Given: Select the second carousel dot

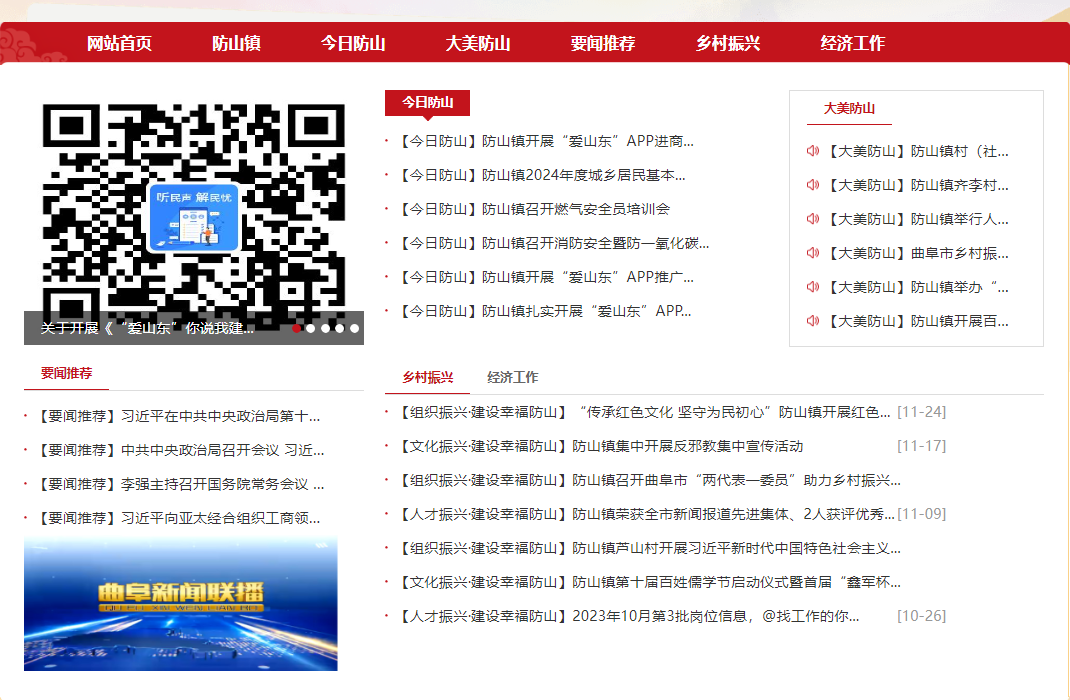Looking at the screenshot, I should click(311, 328).
